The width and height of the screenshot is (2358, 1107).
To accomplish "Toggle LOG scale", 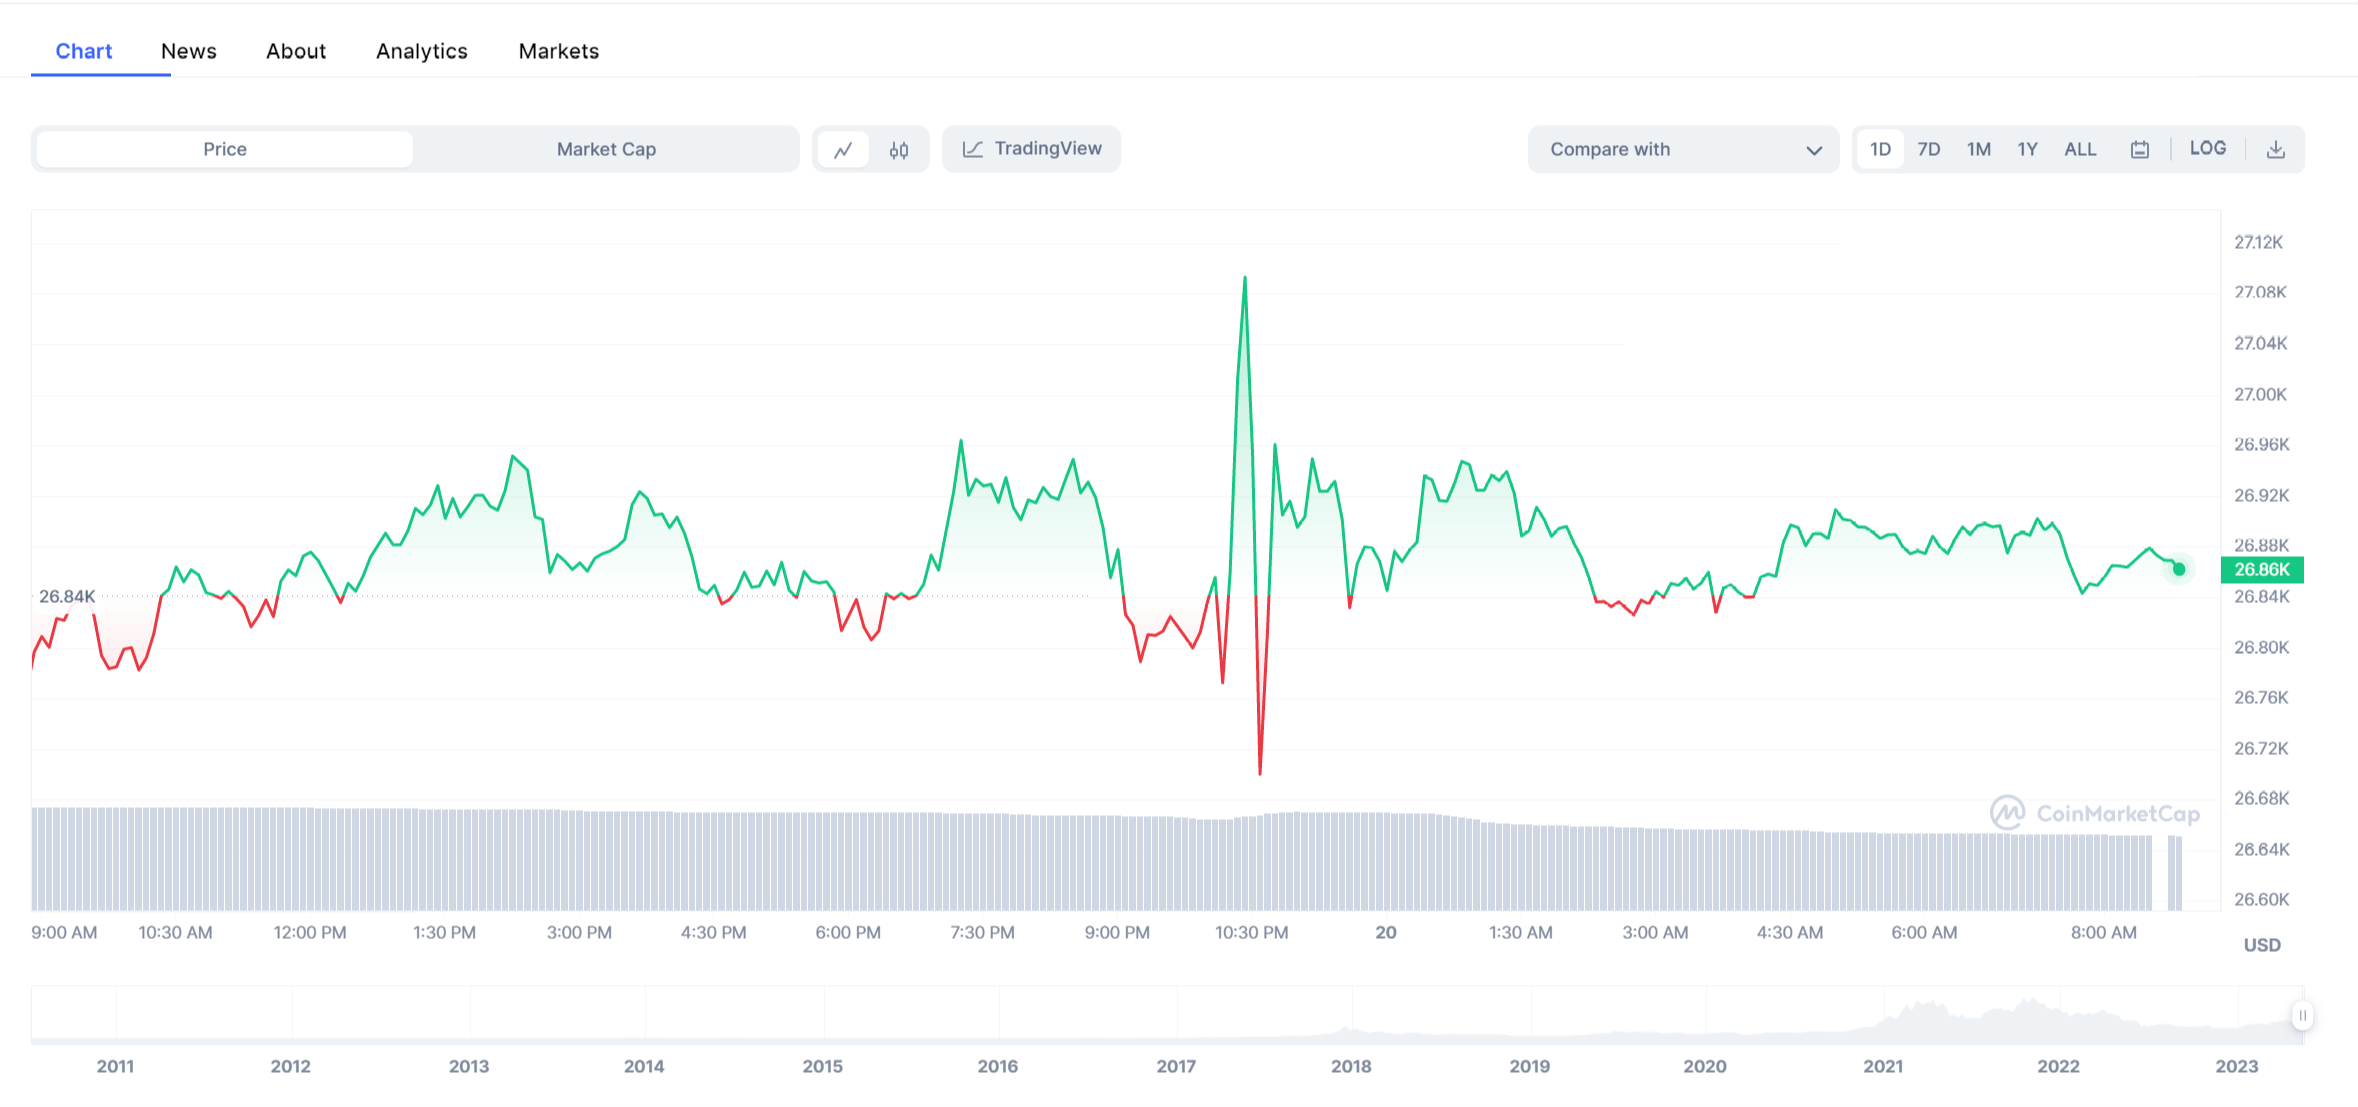I will click(2207, 148).
